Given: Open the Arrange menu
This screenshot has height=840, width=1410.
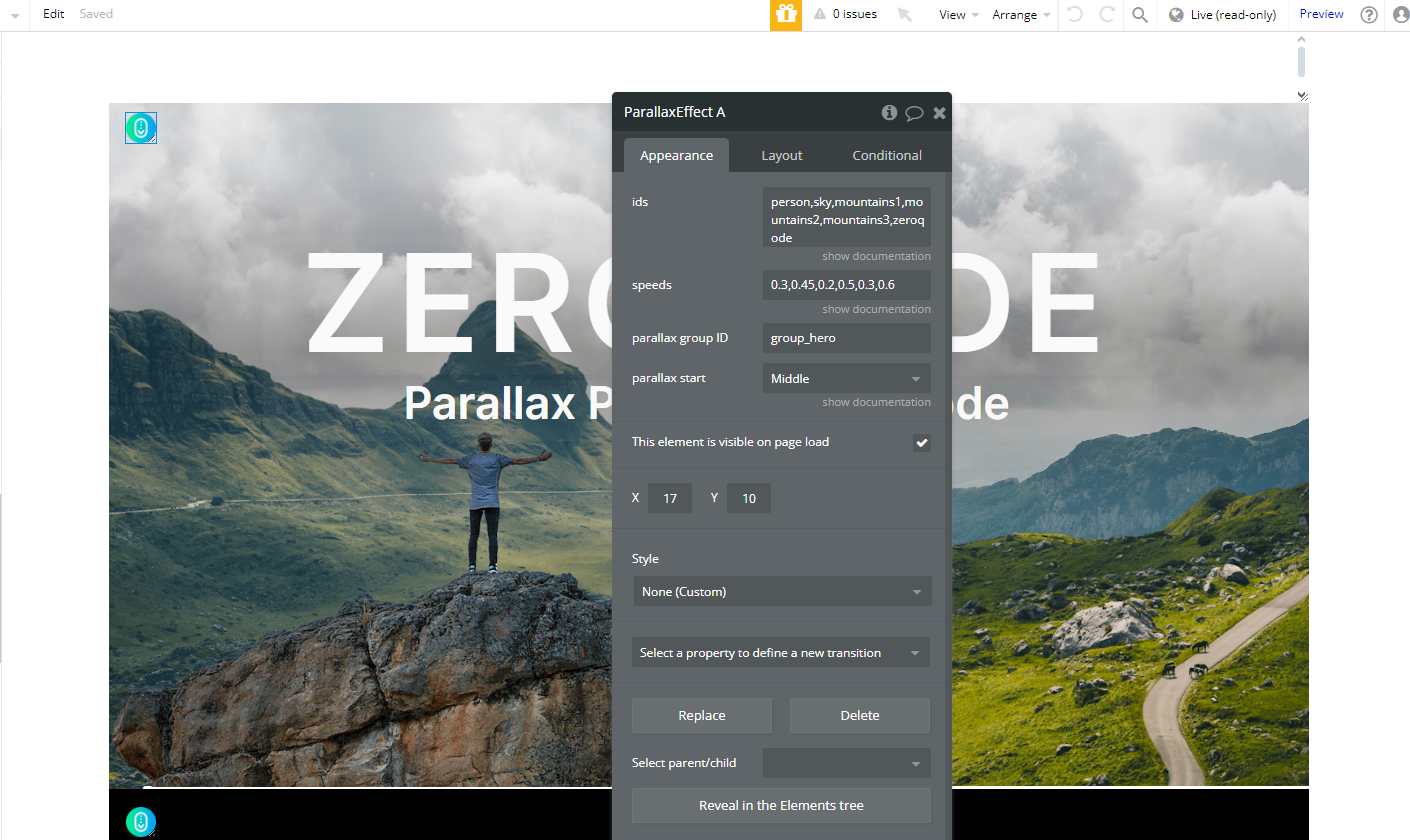Looking at the screenshot, I should (x=1021, y=14).
